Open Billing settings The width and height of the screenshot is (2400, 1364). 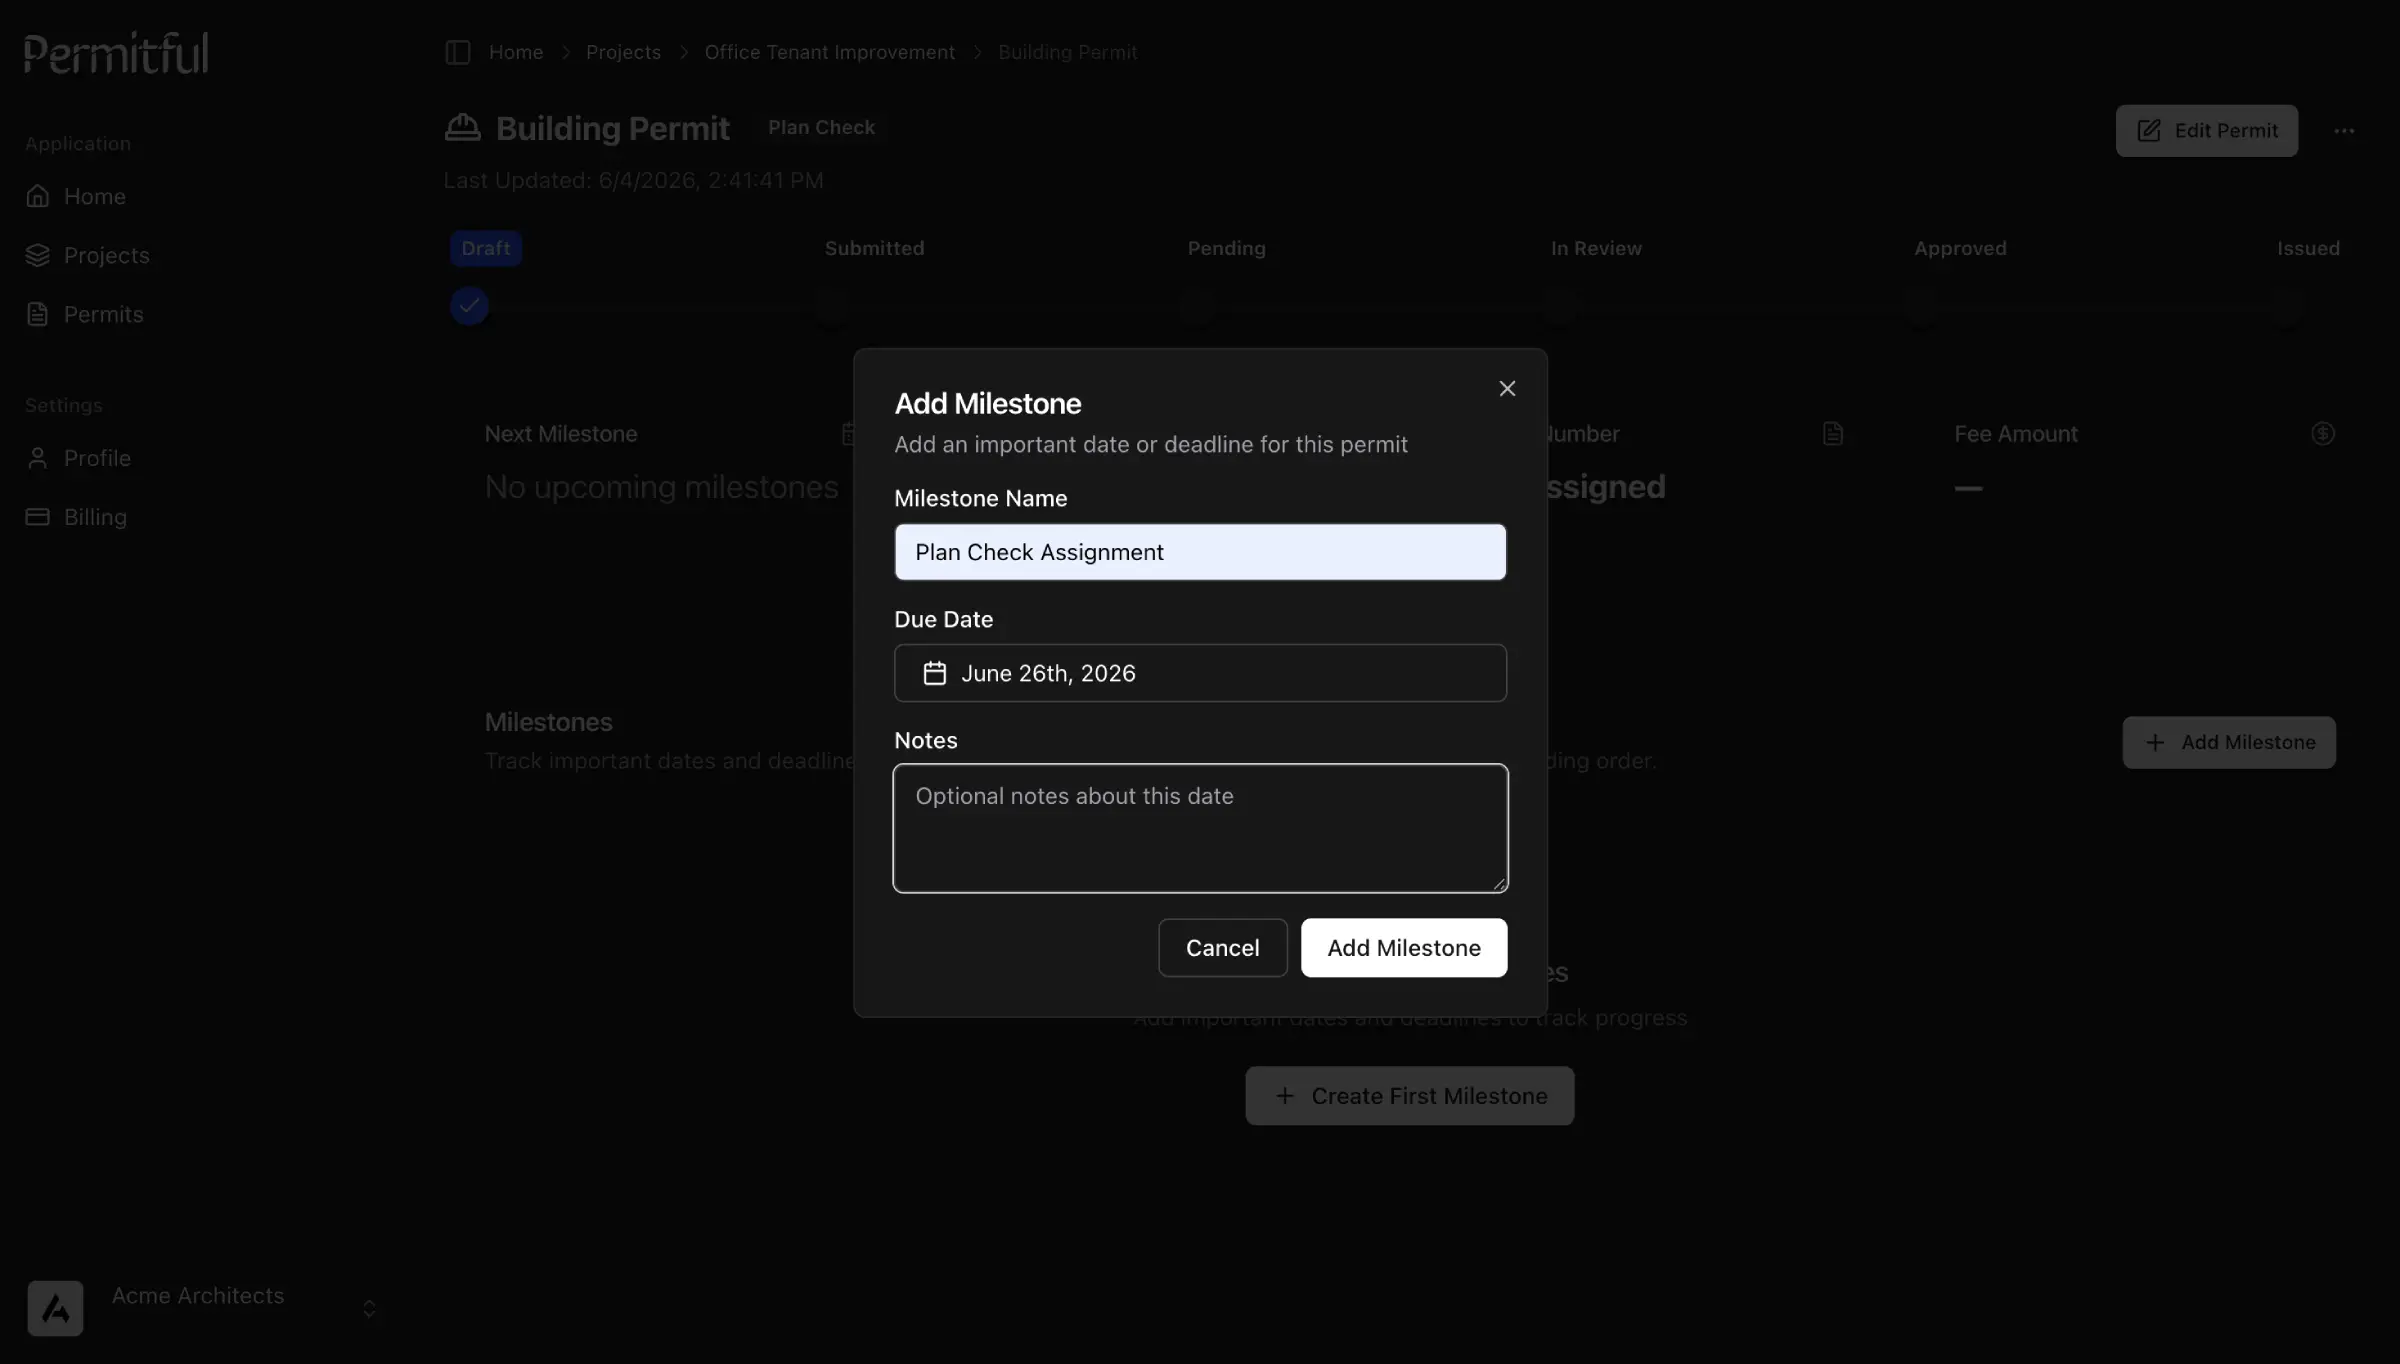tap(95, 517)
